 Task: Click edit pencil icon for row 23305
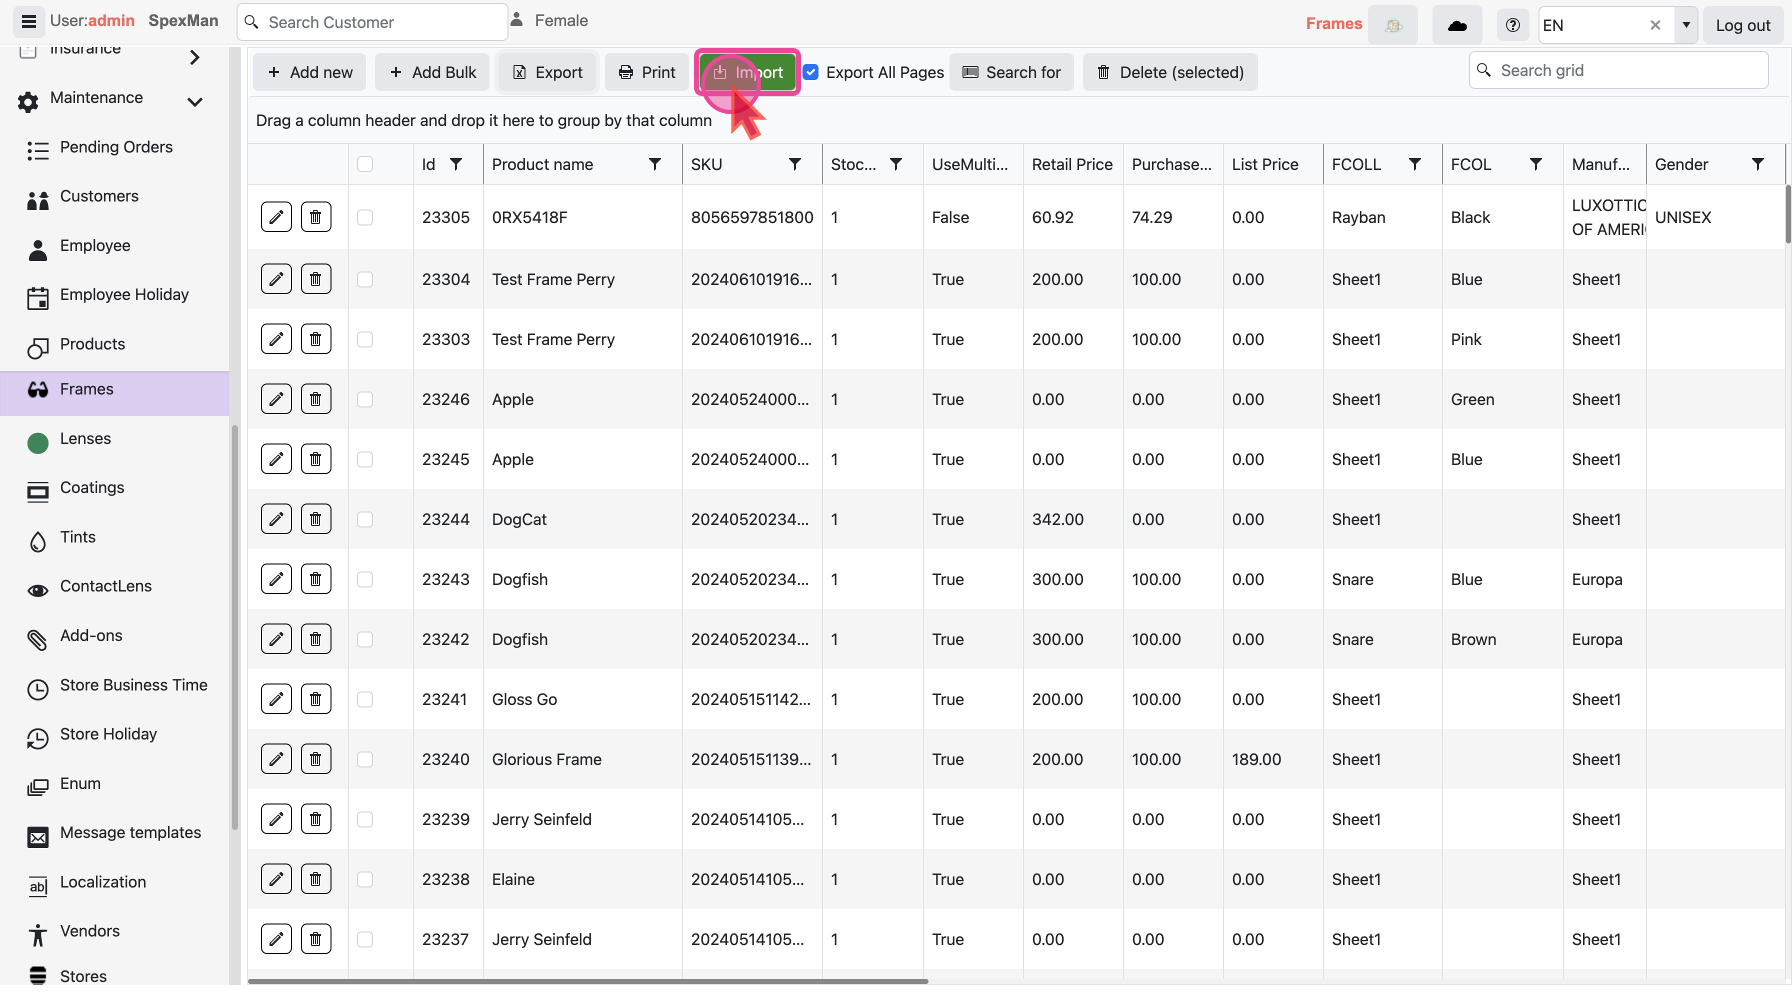(x=276, y=217)
